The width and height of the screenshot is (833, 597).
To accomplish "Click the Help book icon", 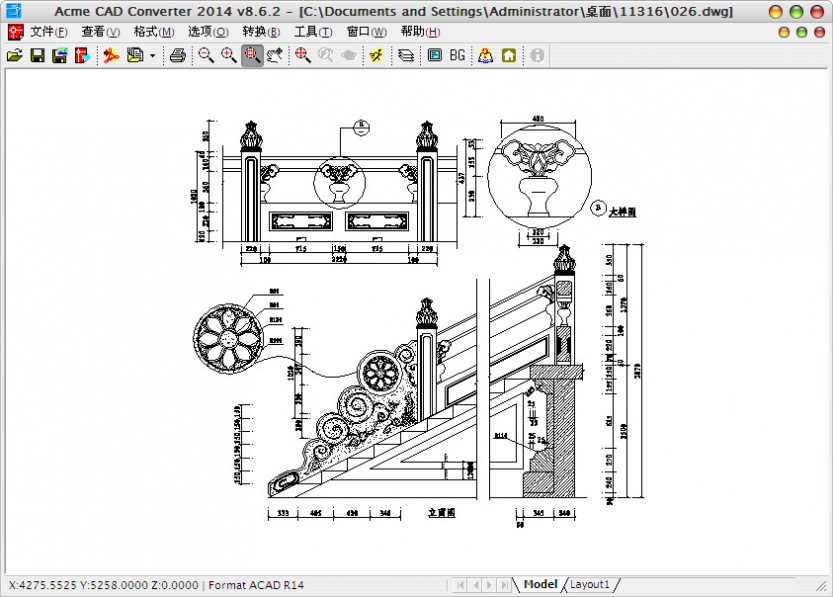I will click(x=485, y=55).
